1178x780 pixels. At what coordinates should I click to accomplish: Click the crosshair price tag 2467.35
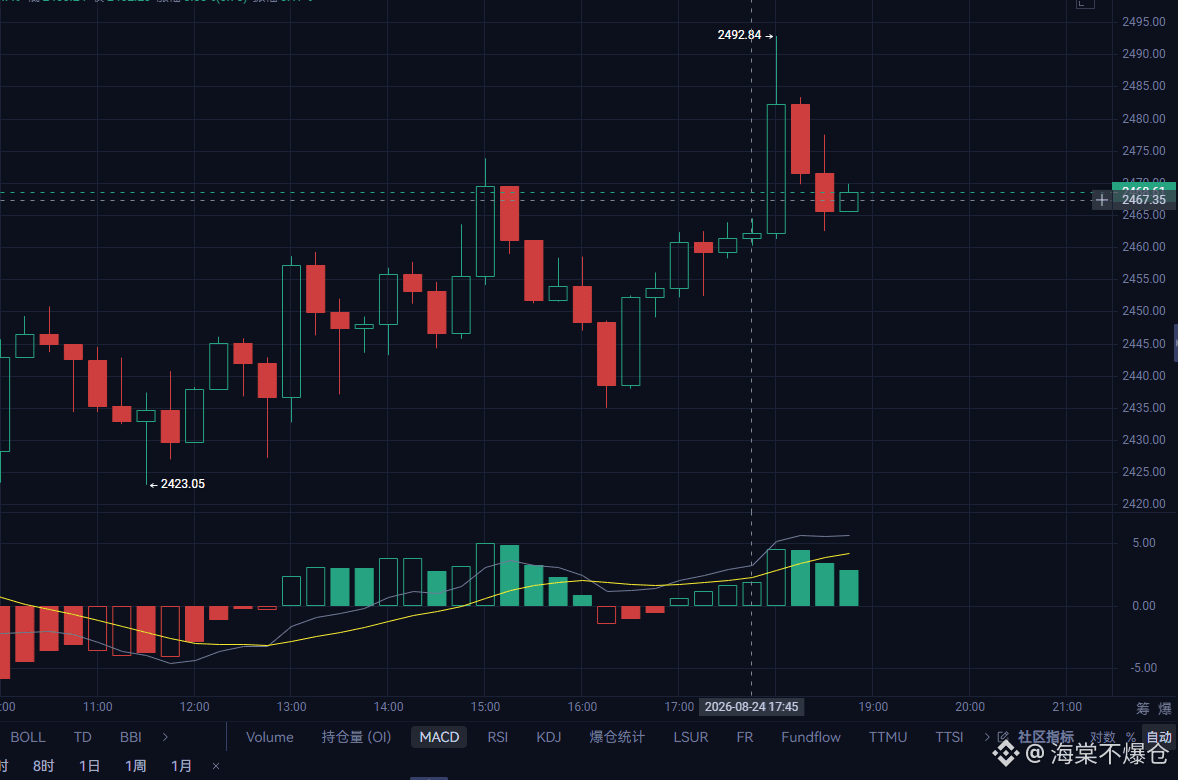(x=1143, y=200)
